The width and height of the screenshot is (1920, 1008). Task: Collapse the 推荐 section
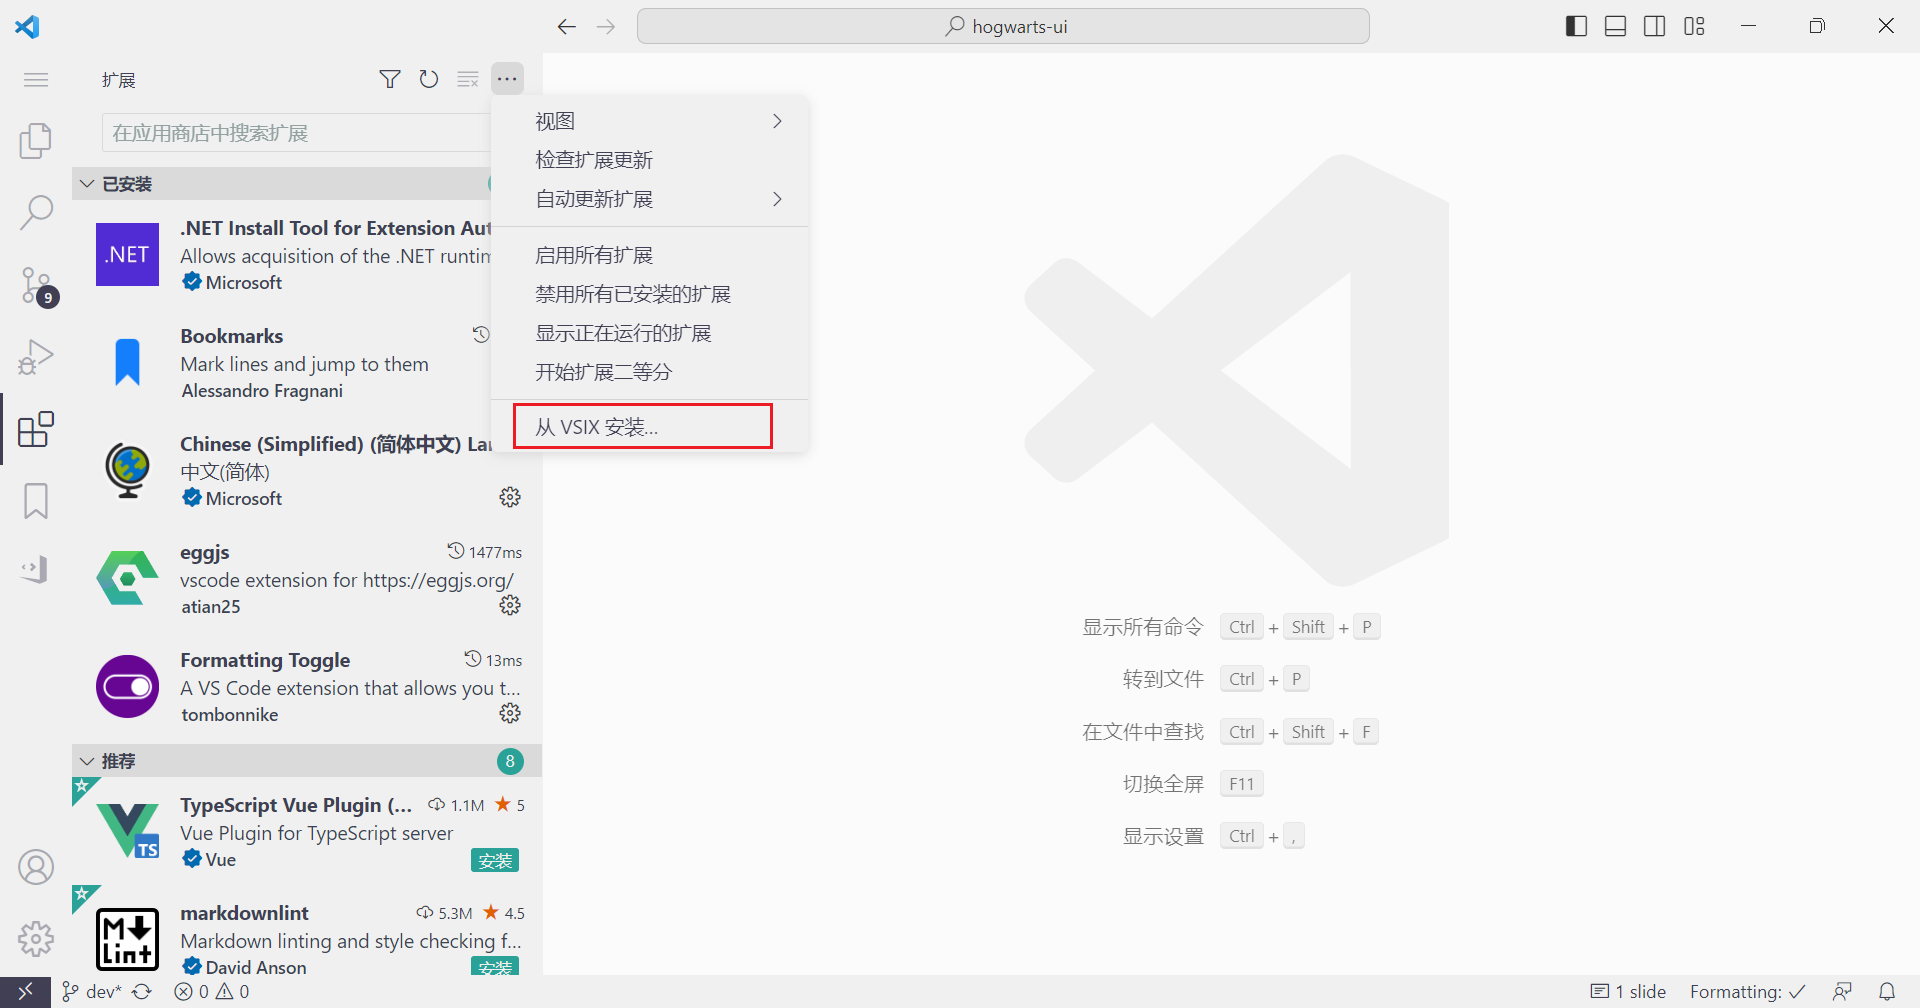tap(88, 761)
